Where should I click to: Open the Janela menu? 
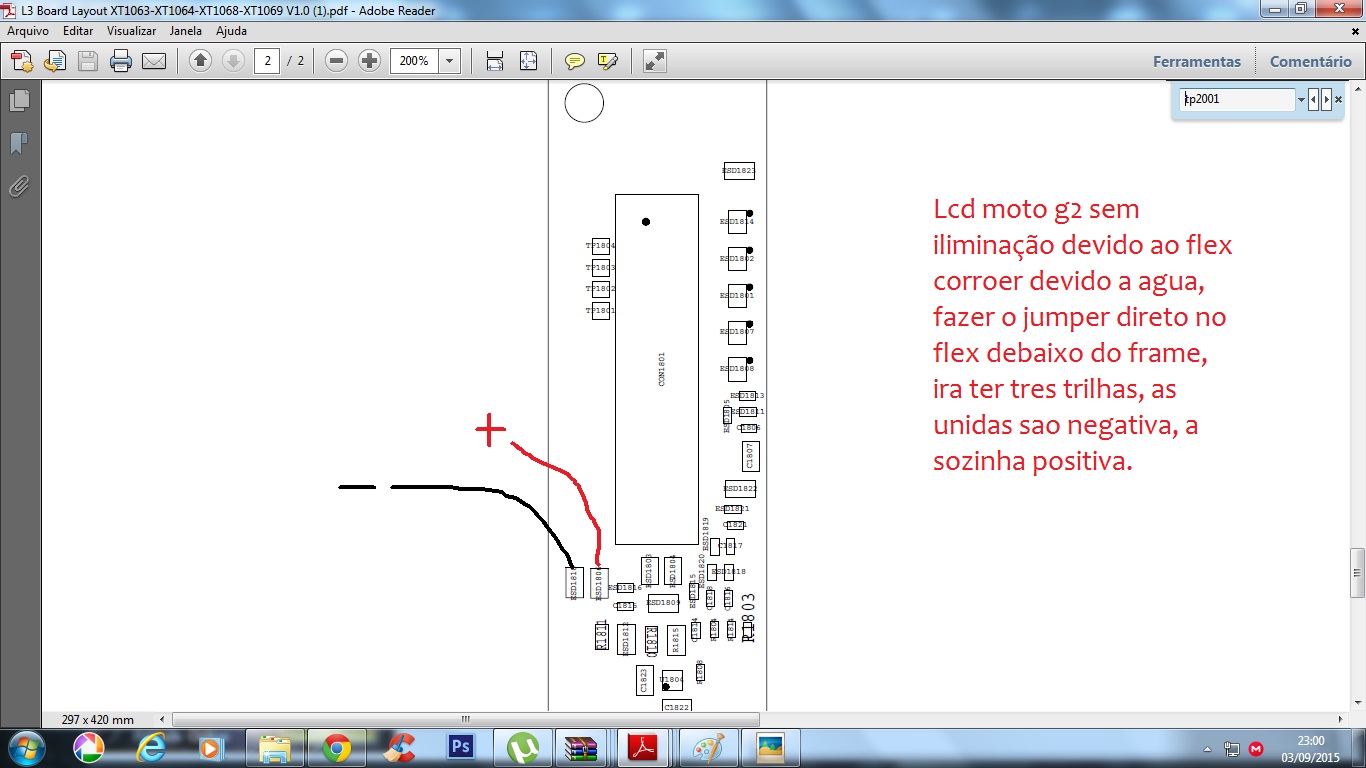tap(186, 31)
